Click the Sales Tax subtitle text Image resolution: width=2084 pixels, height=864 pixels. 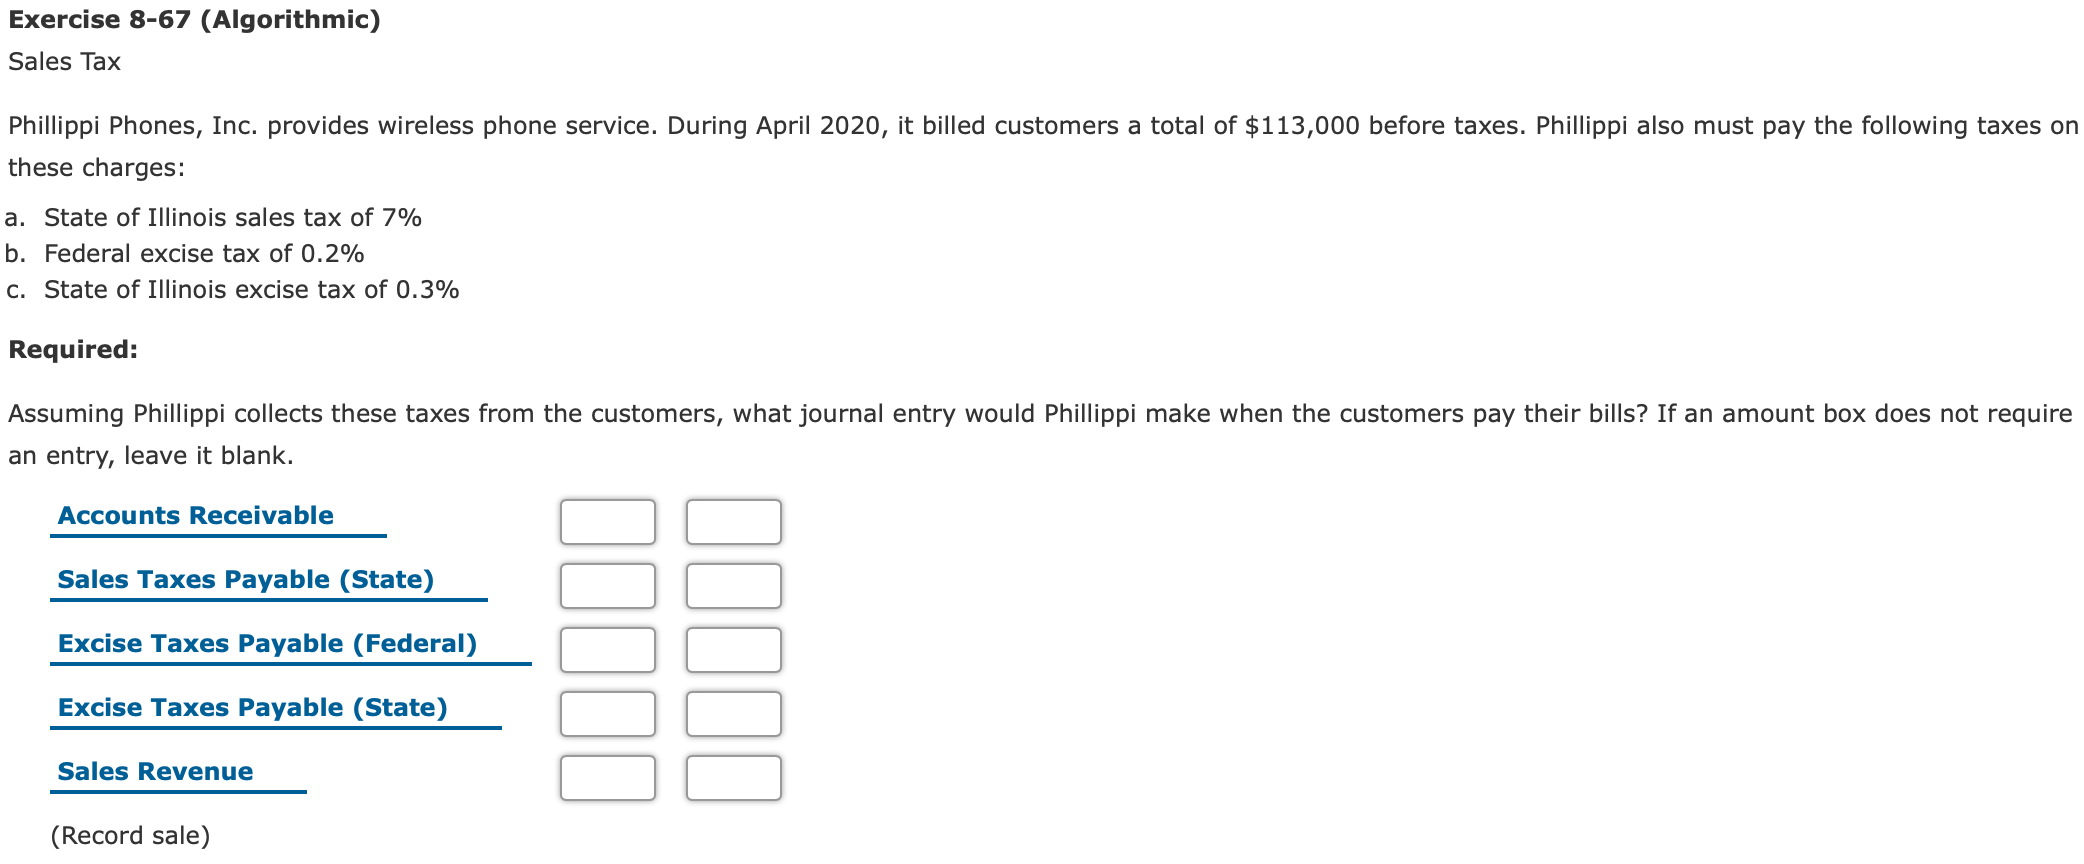pos(62,61)
